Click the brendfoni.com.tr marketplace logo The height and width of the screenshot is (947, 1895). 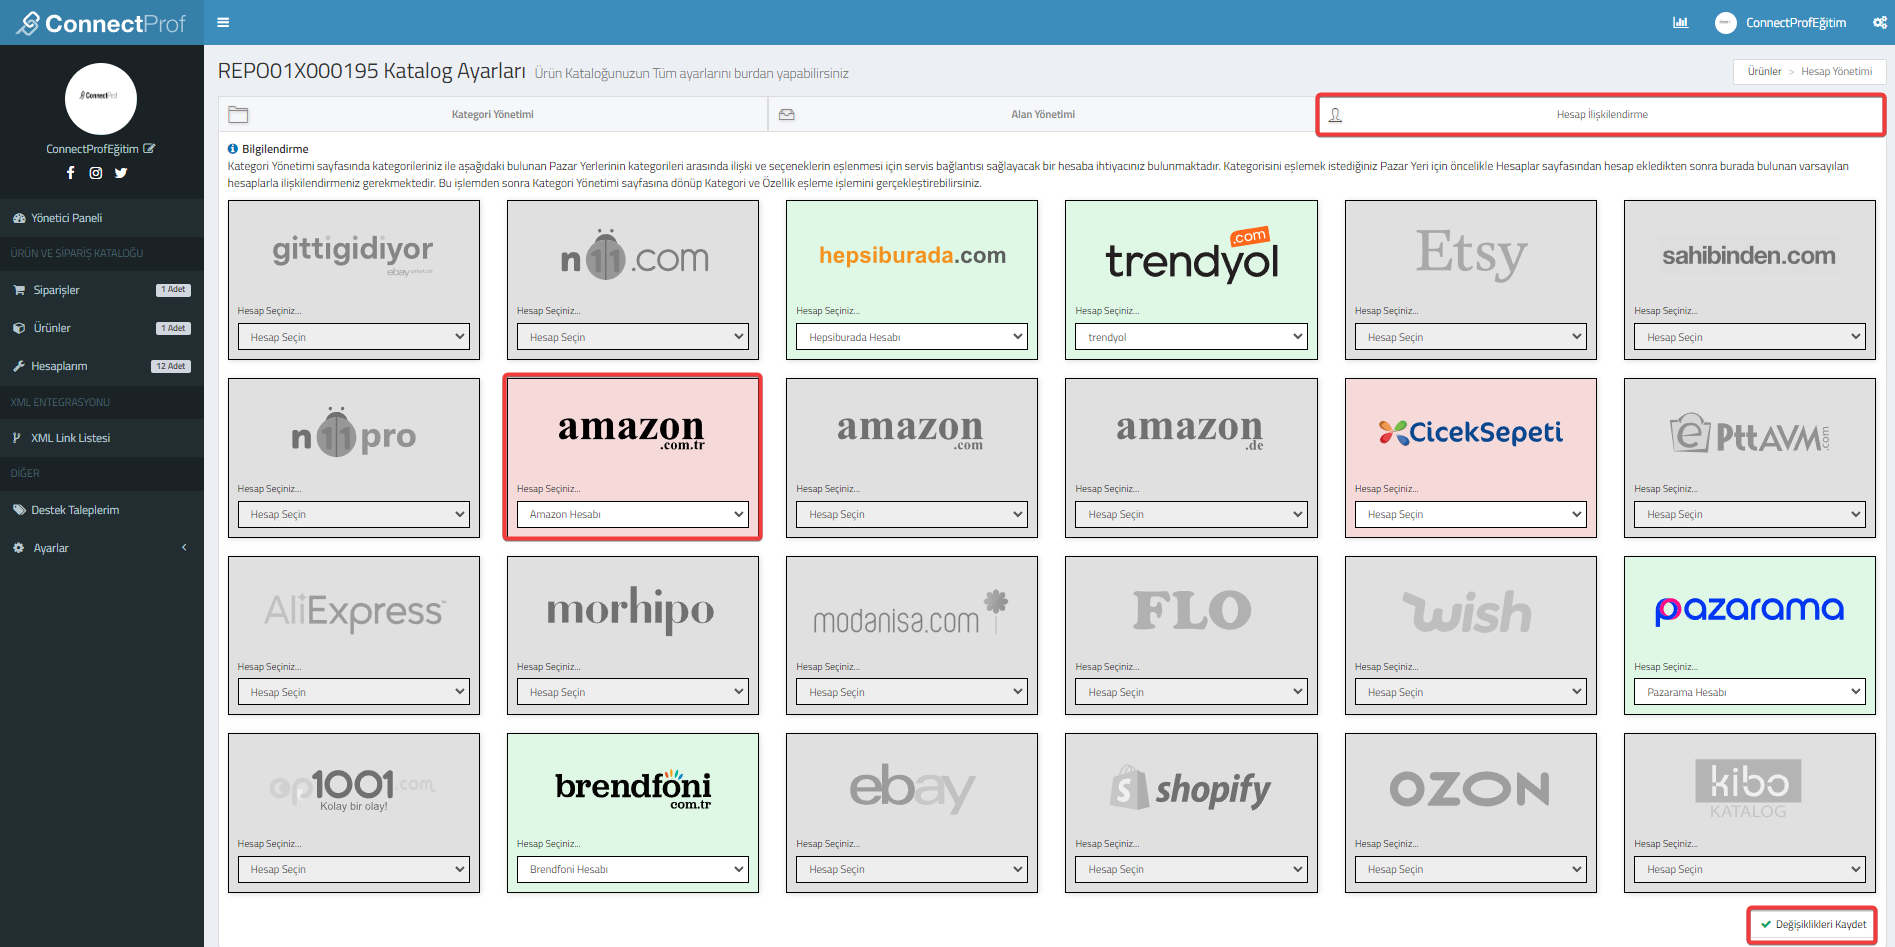[633, 787]
